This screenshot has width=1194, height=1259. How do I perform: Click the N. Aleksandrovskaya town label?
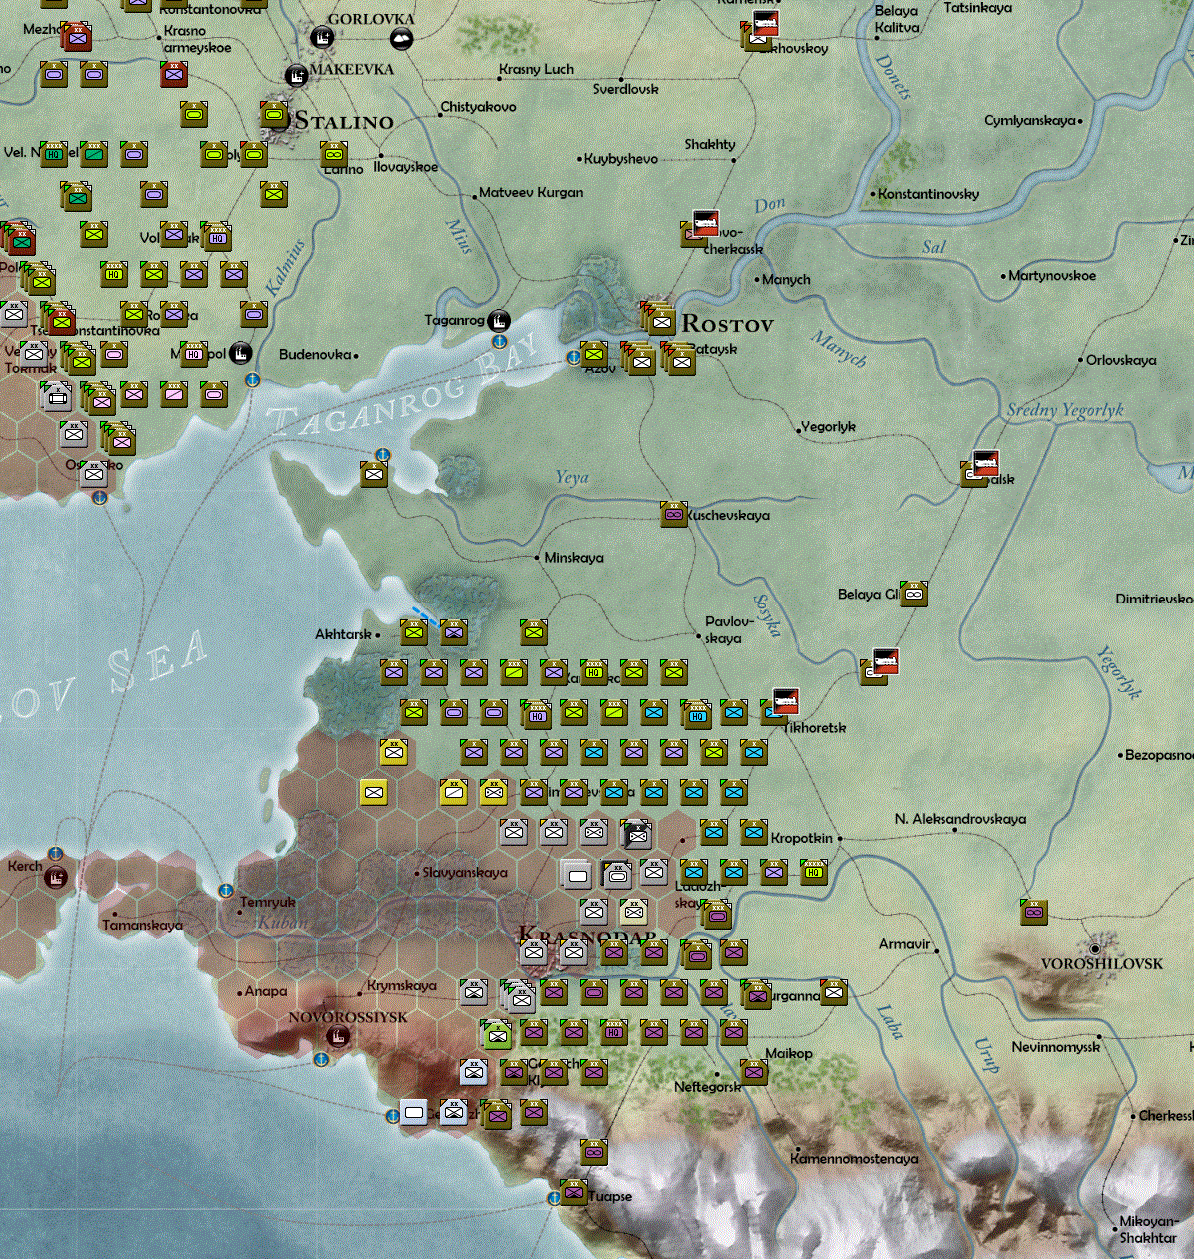(960, 819)
